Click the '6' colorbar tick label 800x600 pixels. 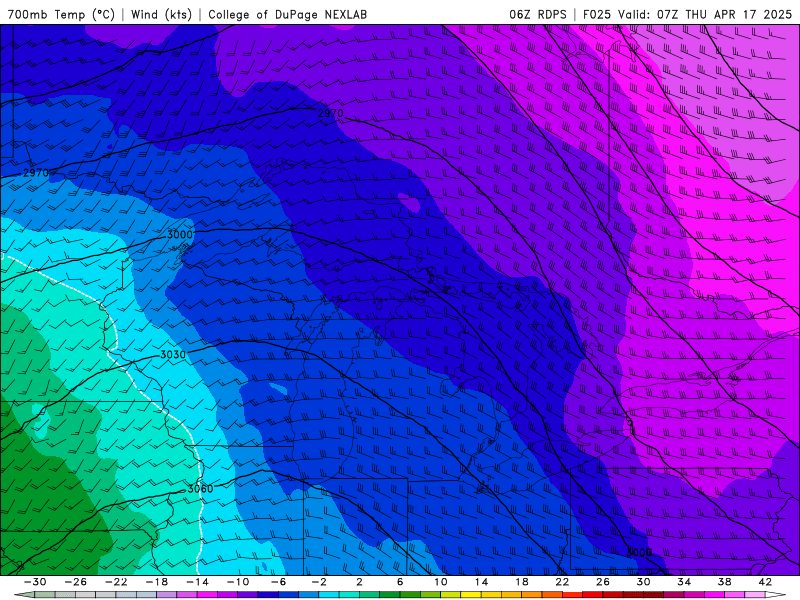[400, 582]
